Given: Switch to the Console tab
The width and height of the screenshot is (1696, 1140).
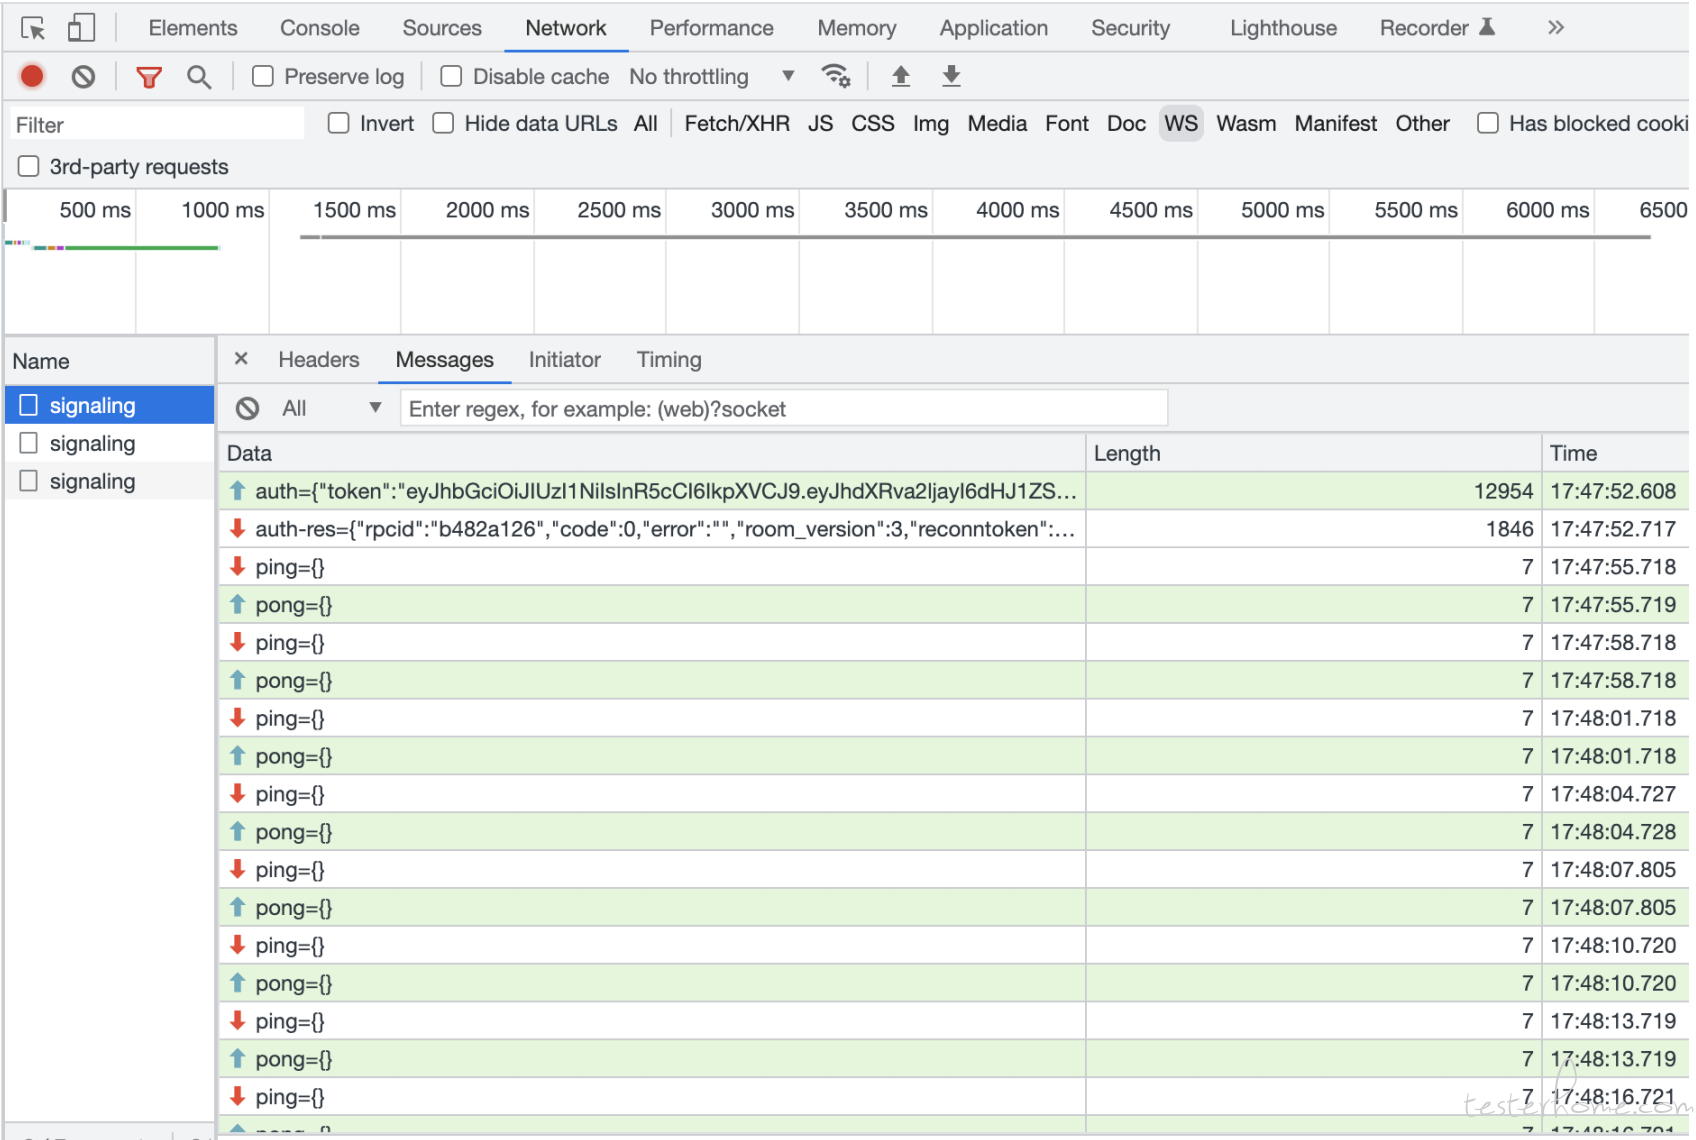Looking at the screenshot, I should (320, 28).
